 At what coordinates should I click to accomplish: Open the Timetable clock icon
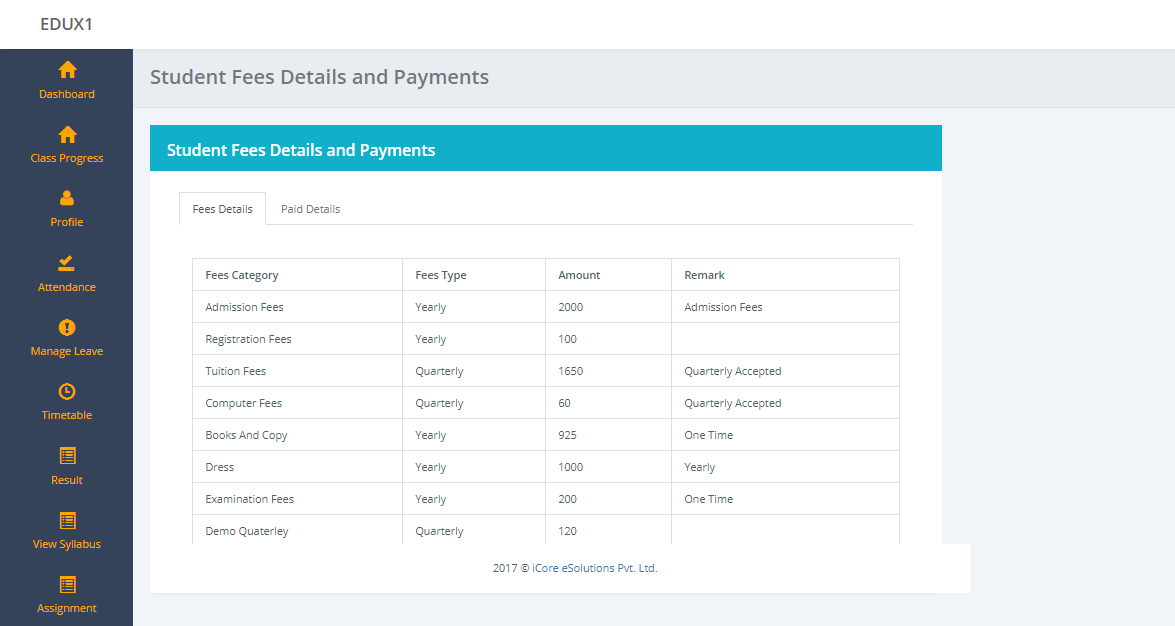pyautogui.click(x=67, y=391)
